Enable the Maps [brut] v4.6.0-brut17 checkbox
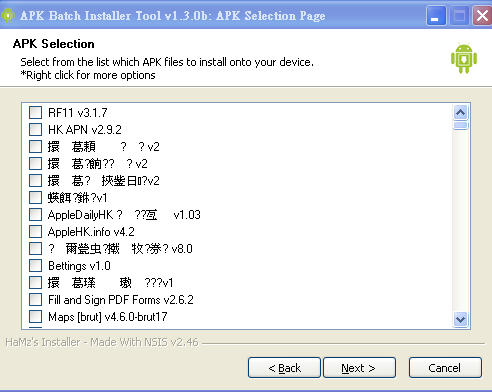Image resolution: width=492 pixels, height=392 pixels. (35, 317)
